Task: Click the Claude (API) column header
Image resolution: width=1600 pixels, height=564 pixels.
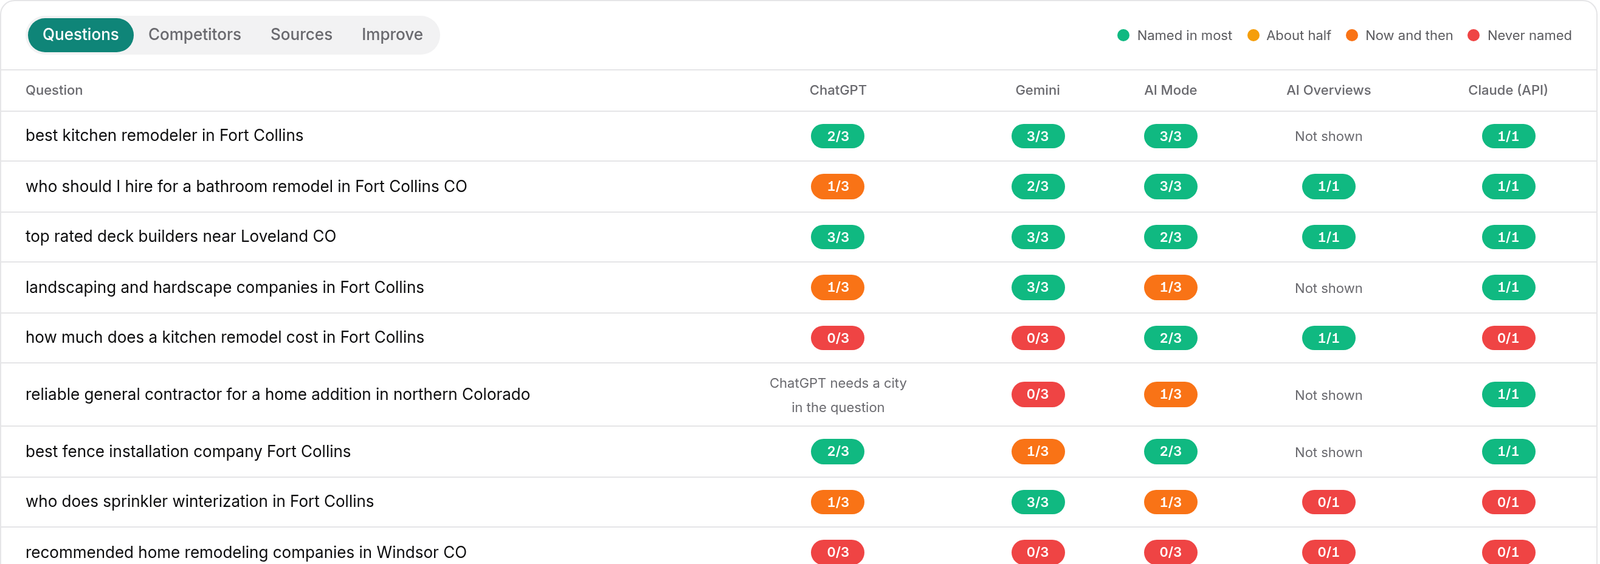Action: tap(1508, 90)
